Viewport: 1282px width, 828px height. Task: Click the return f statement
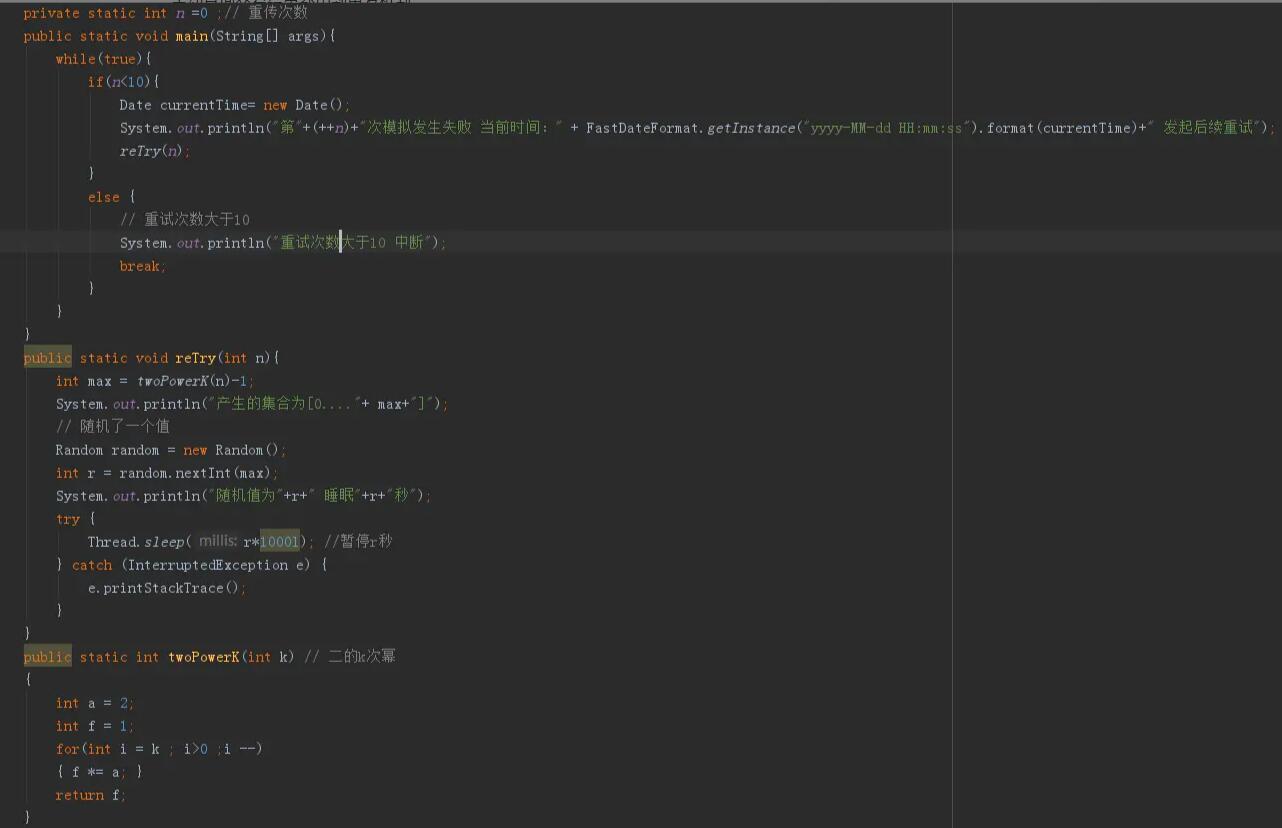[x=88, y=794]
